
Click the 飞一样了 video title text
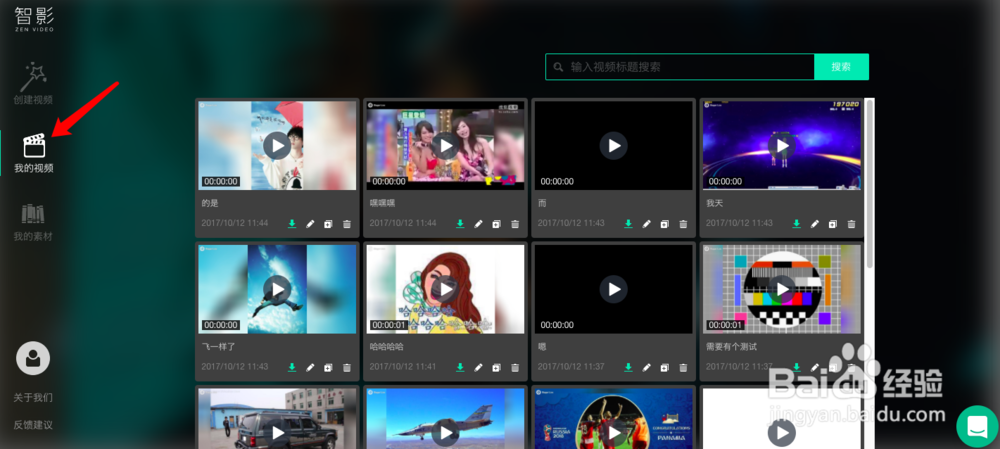point(219,346)
